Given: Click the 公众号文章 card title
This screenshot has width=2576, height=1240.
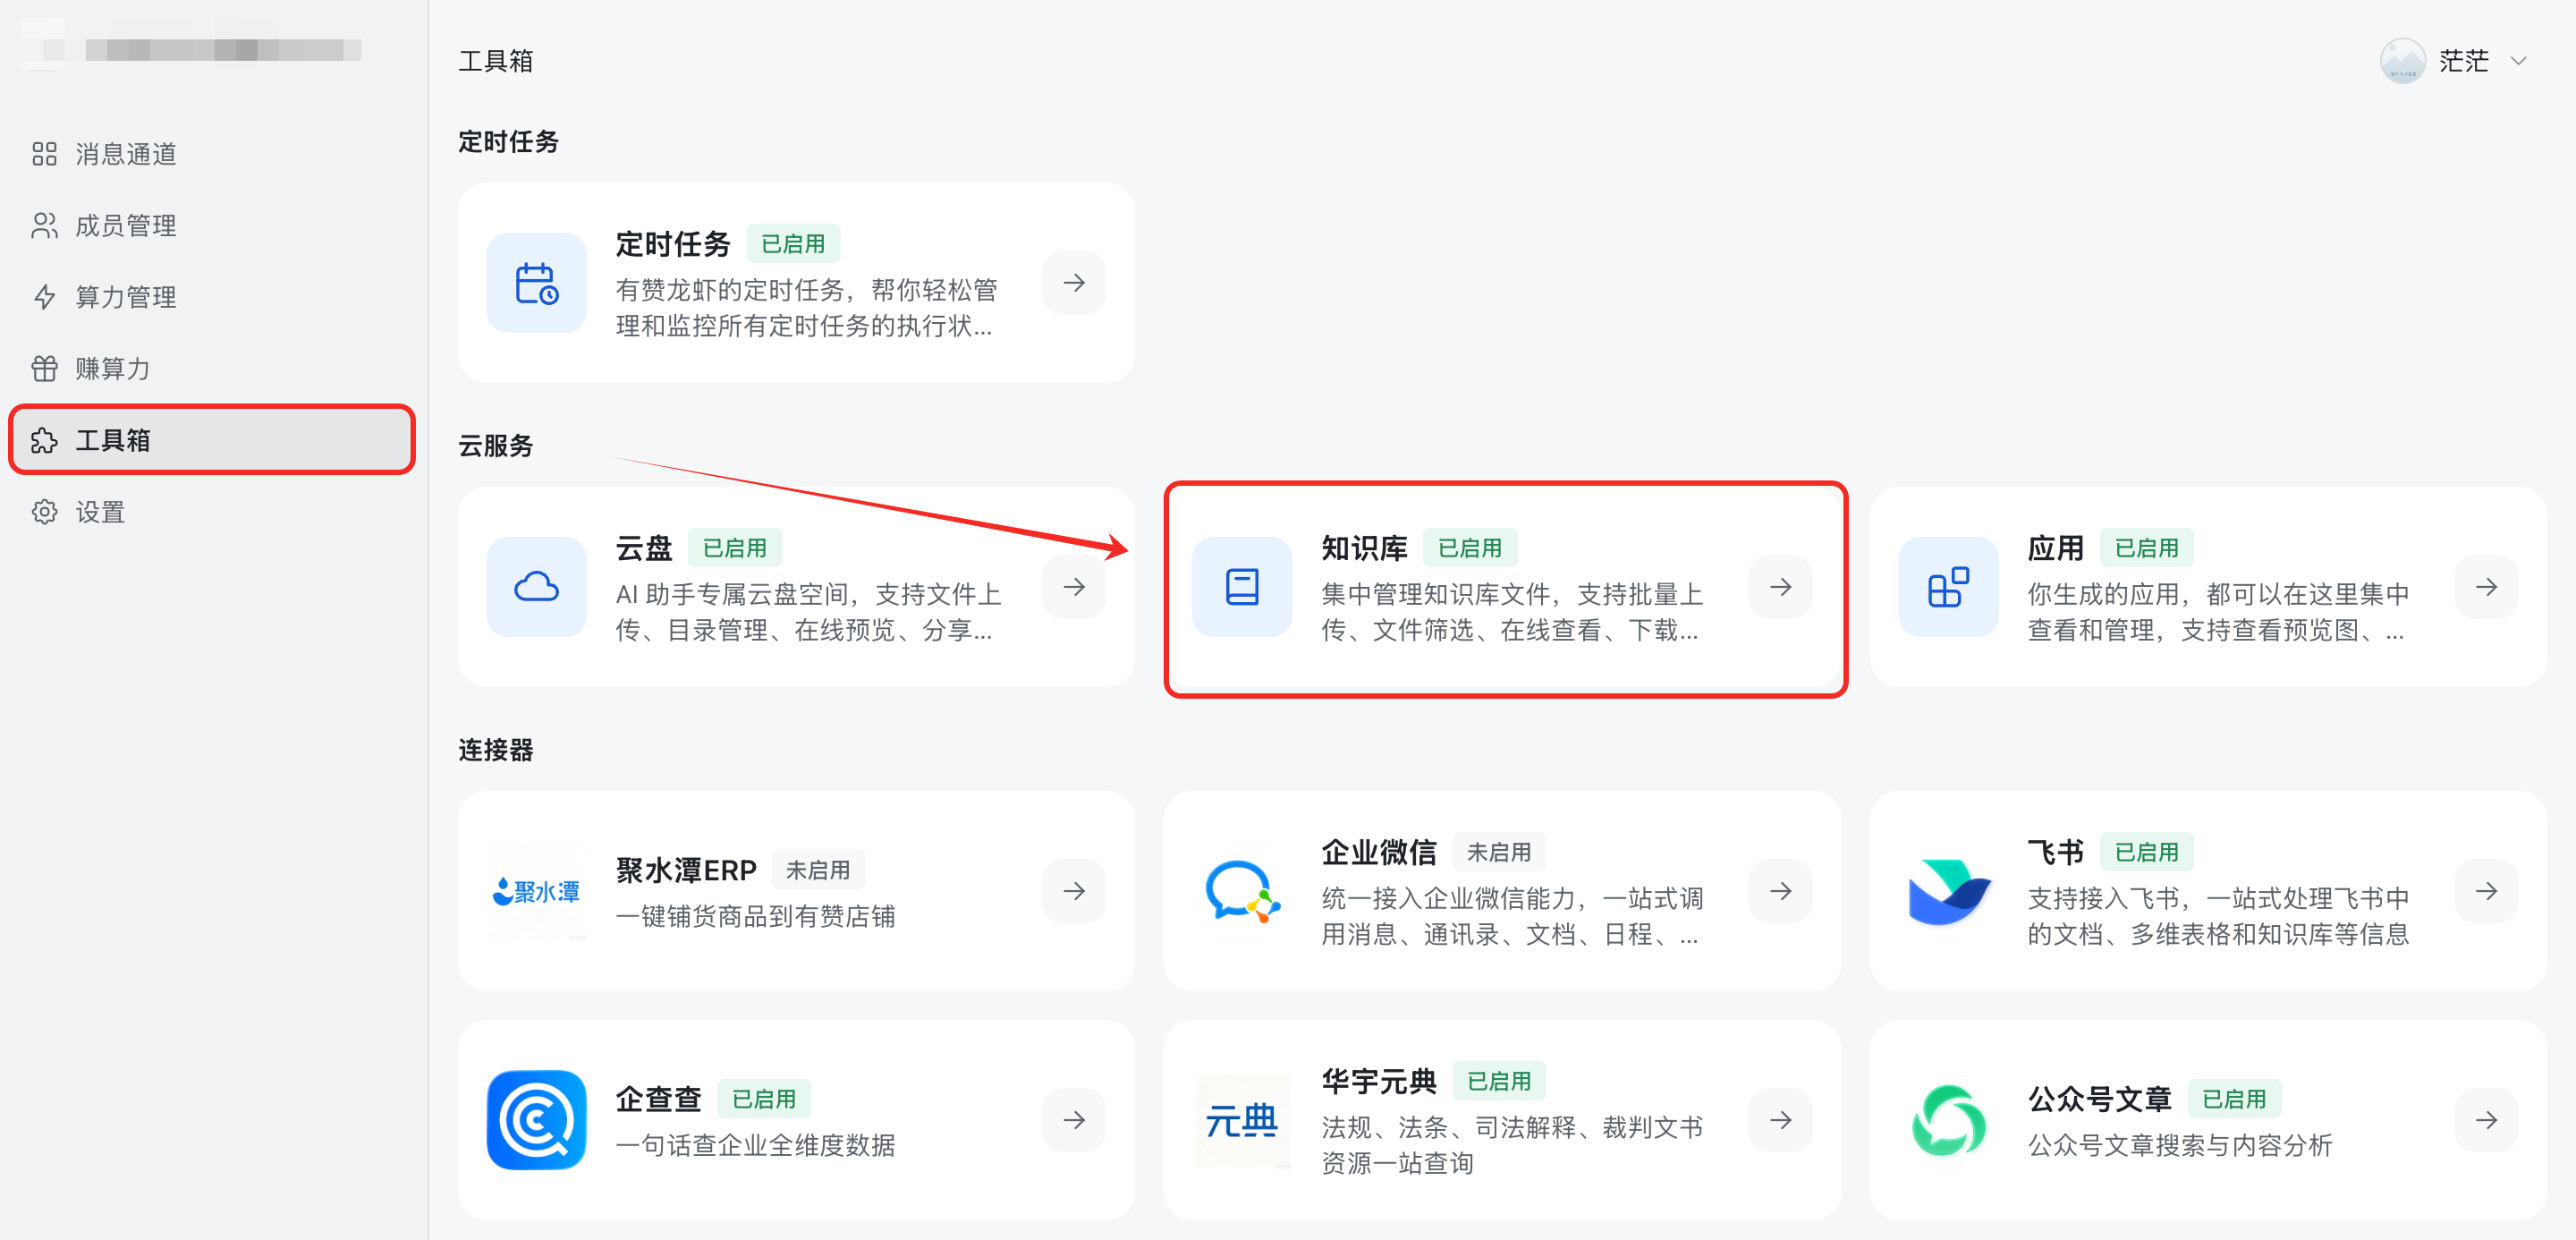Looking at the screenshot, I should [2099, 1099].
